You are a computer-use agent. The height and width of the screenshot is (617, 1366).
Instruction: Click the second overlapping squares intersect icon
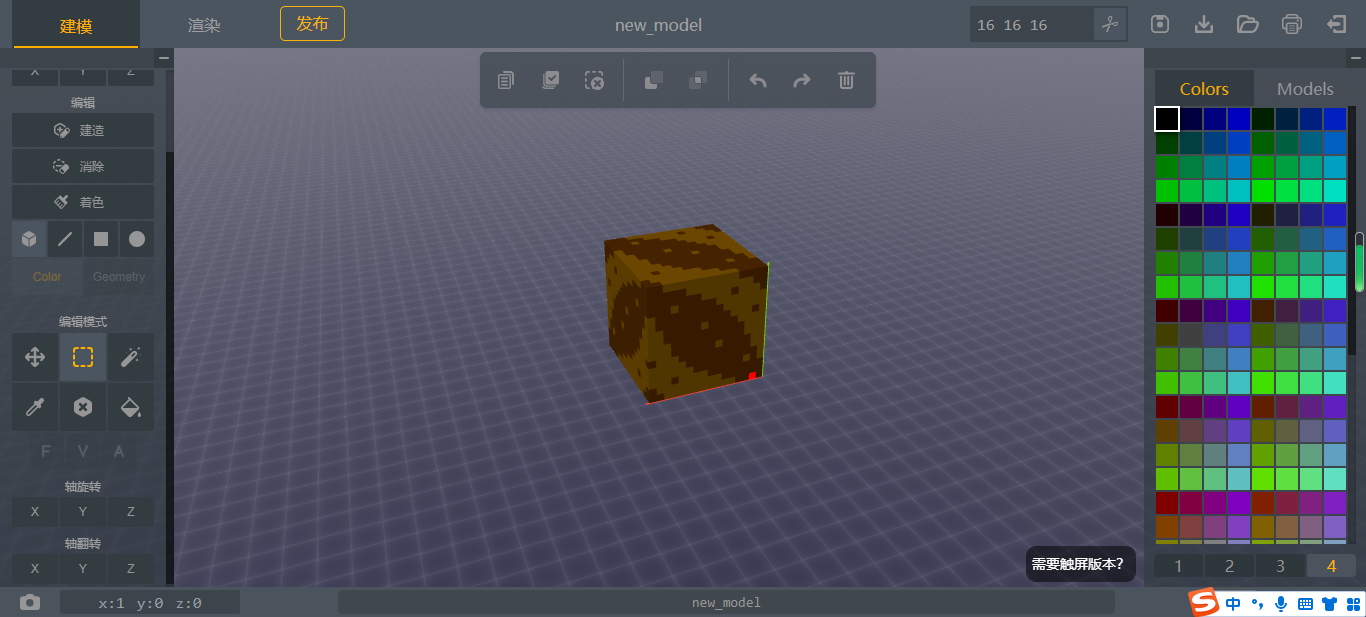[698, 80]
